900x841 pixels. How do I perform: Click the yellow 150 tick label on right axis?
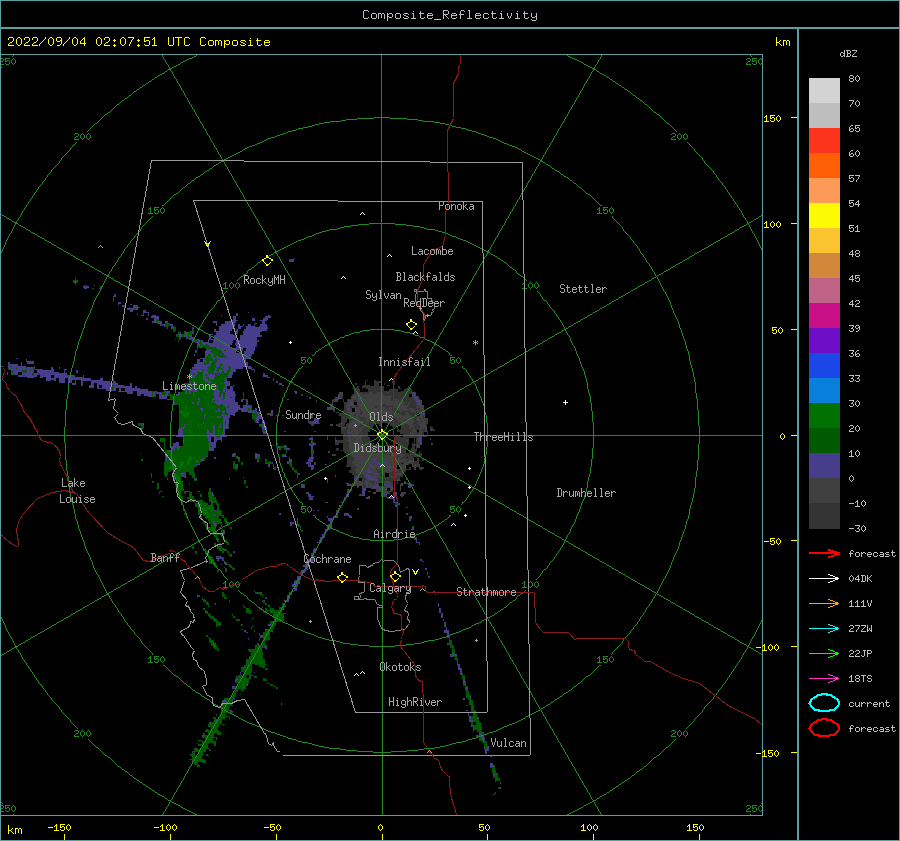coord(772,118)
